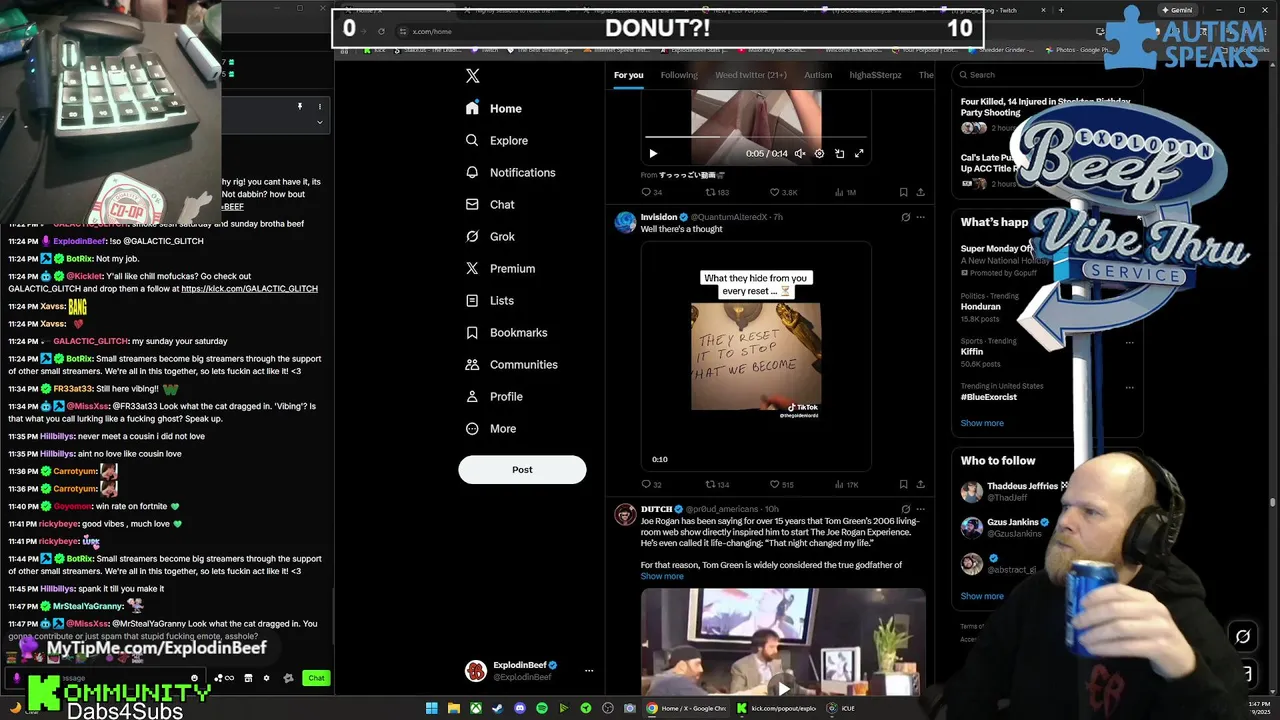Open Kick chat settings gear

266,678
